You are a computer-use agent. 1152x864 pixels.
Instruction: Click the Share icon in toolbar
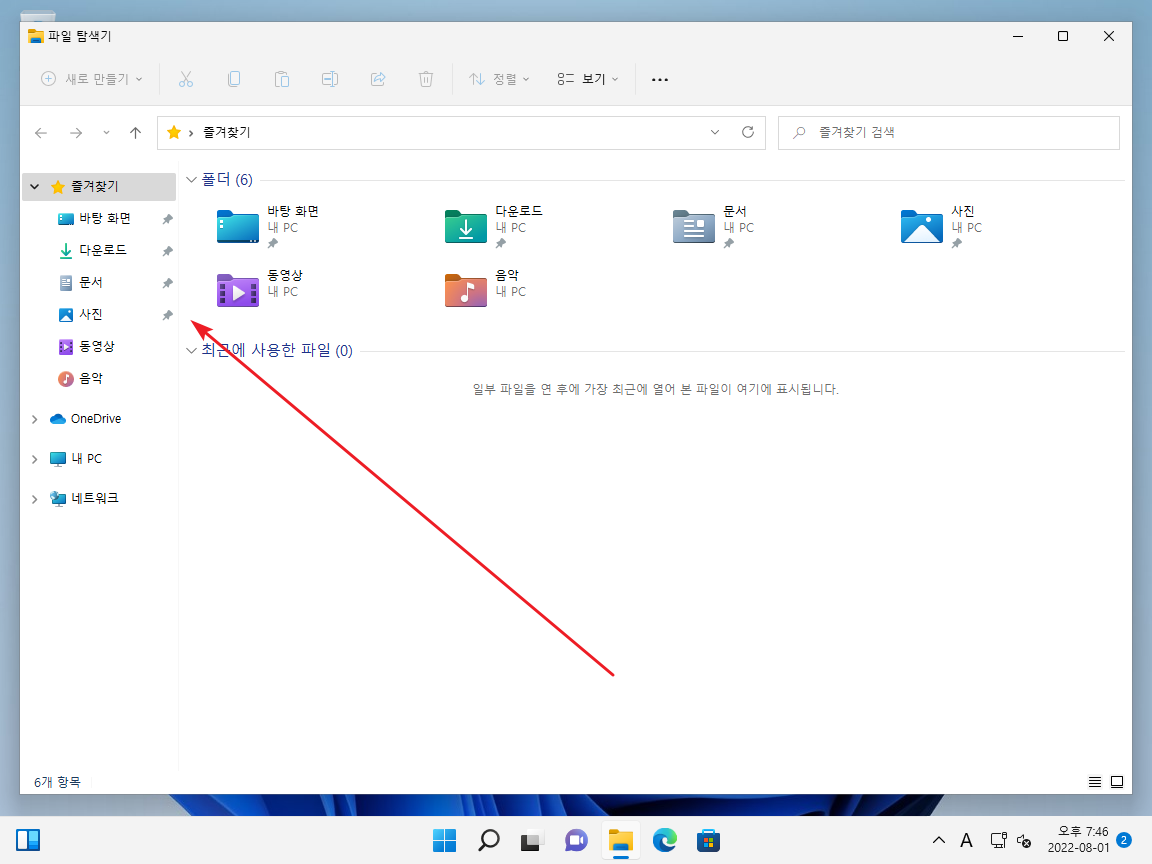click(378, 79)
